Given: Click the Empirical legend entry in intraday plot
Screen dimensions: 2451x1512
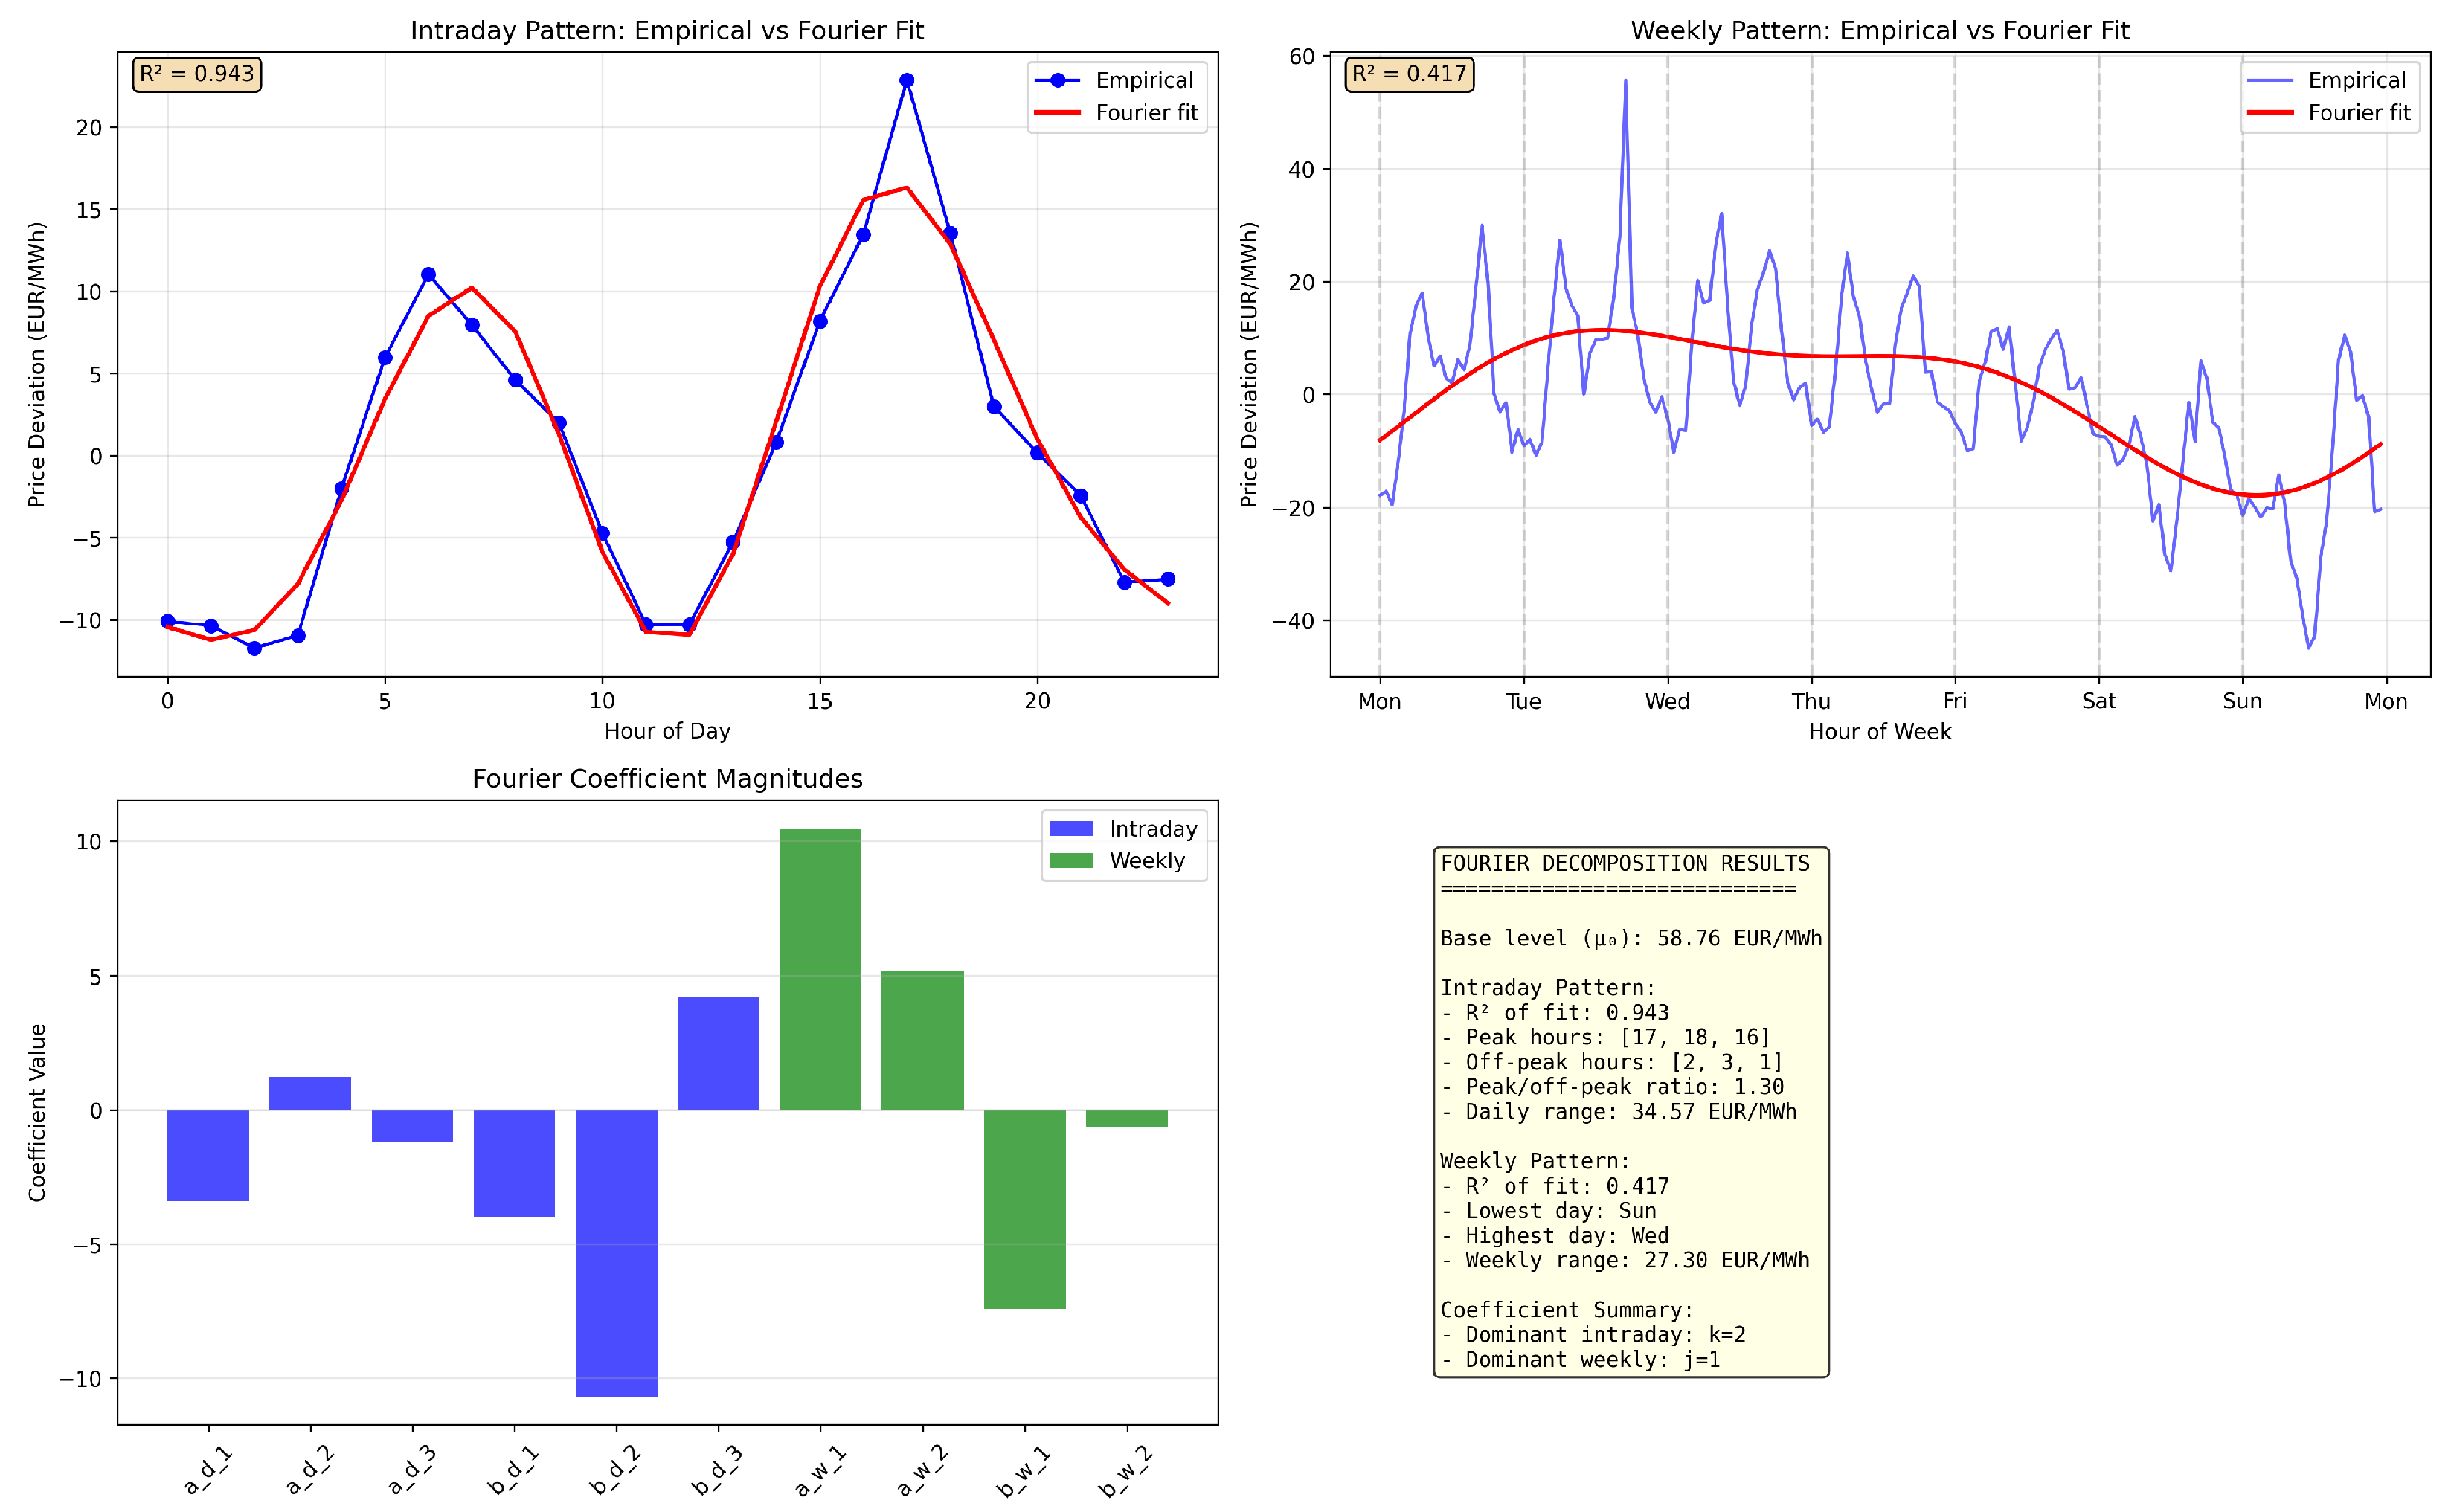Looking at the screenshot, I should pos(1143,80).
